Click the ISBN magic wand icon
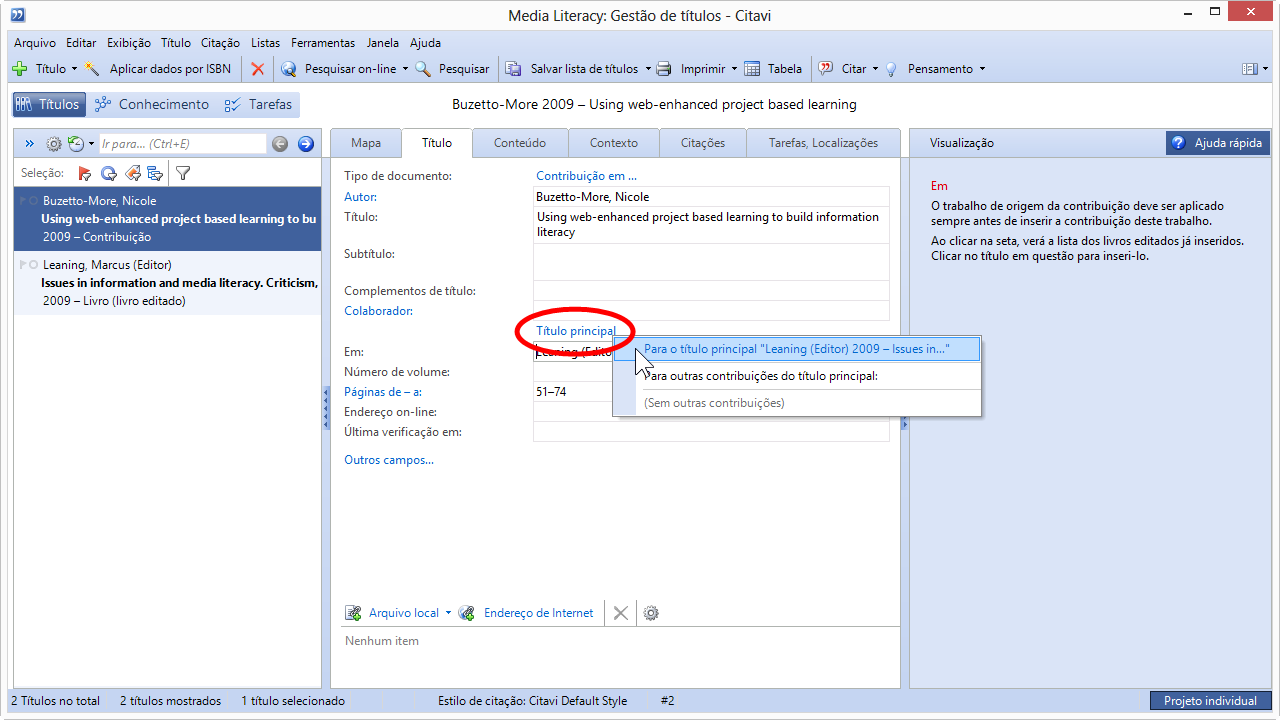1280x720 pixels. tap(93, 69)
